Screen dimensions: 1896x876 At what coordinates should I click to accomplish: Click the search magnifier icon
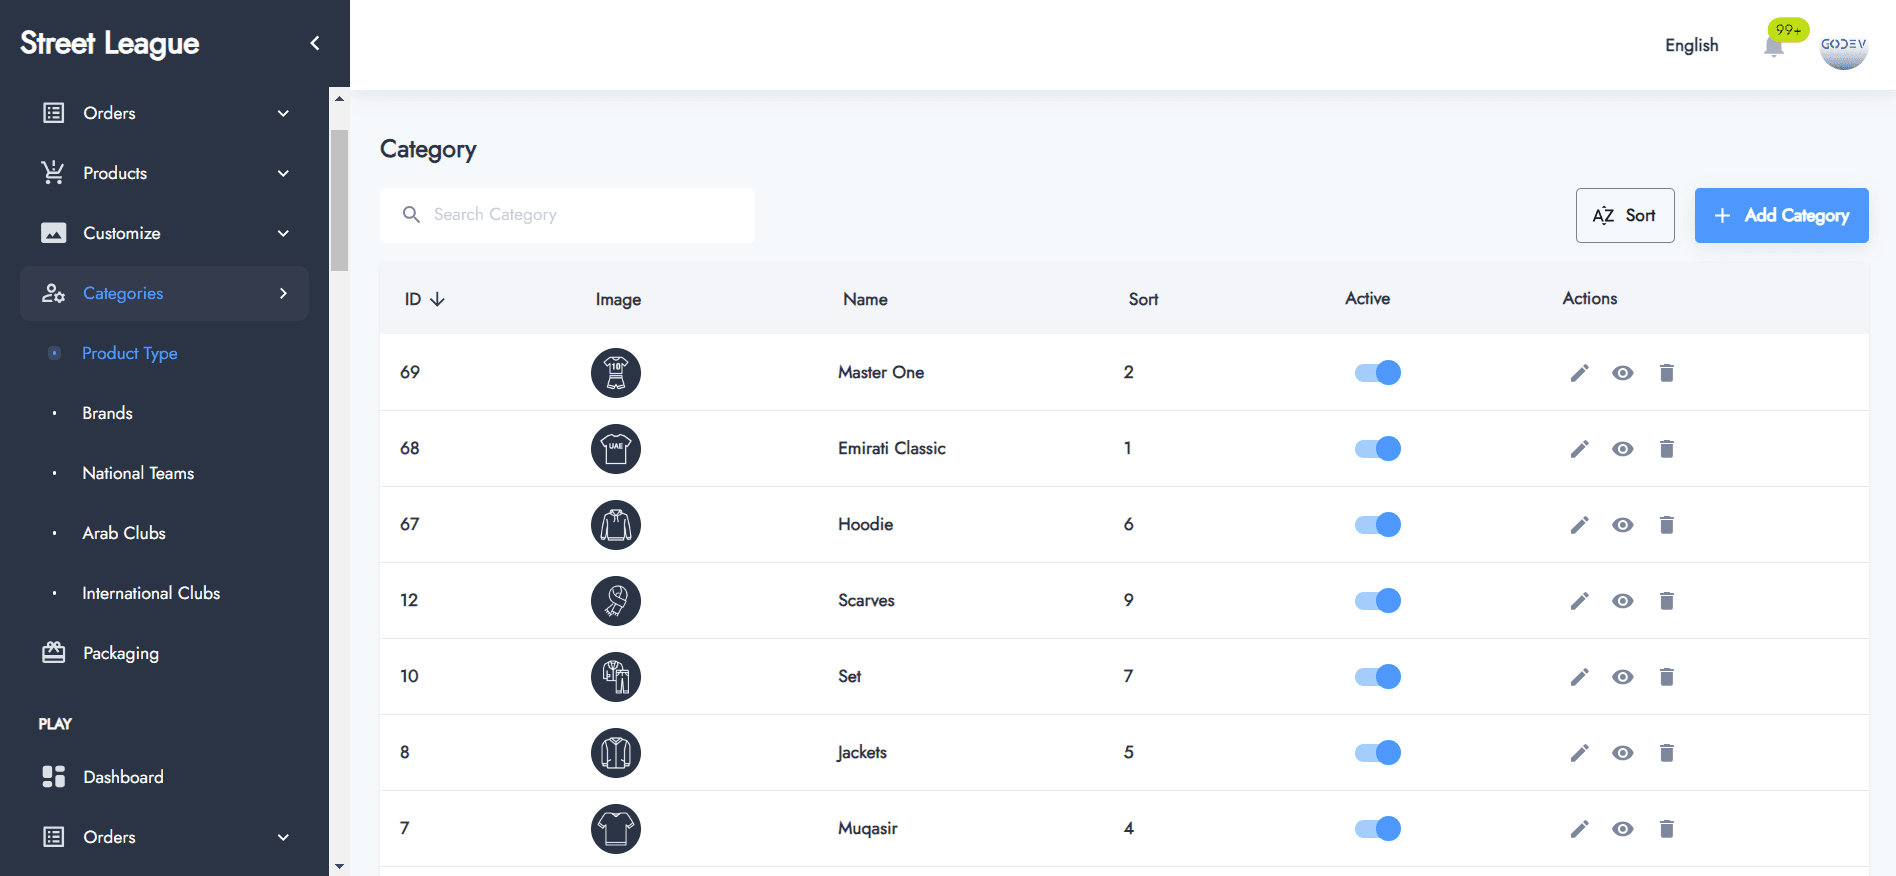(x=411, y=215)
